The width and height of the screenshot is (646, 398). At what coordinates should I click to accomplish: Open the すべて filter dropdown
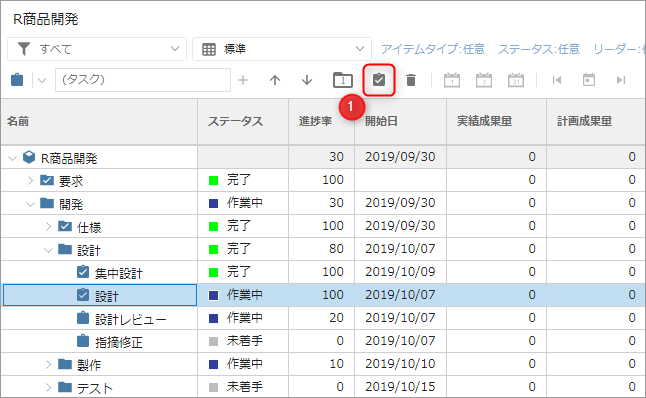point(97,49)
